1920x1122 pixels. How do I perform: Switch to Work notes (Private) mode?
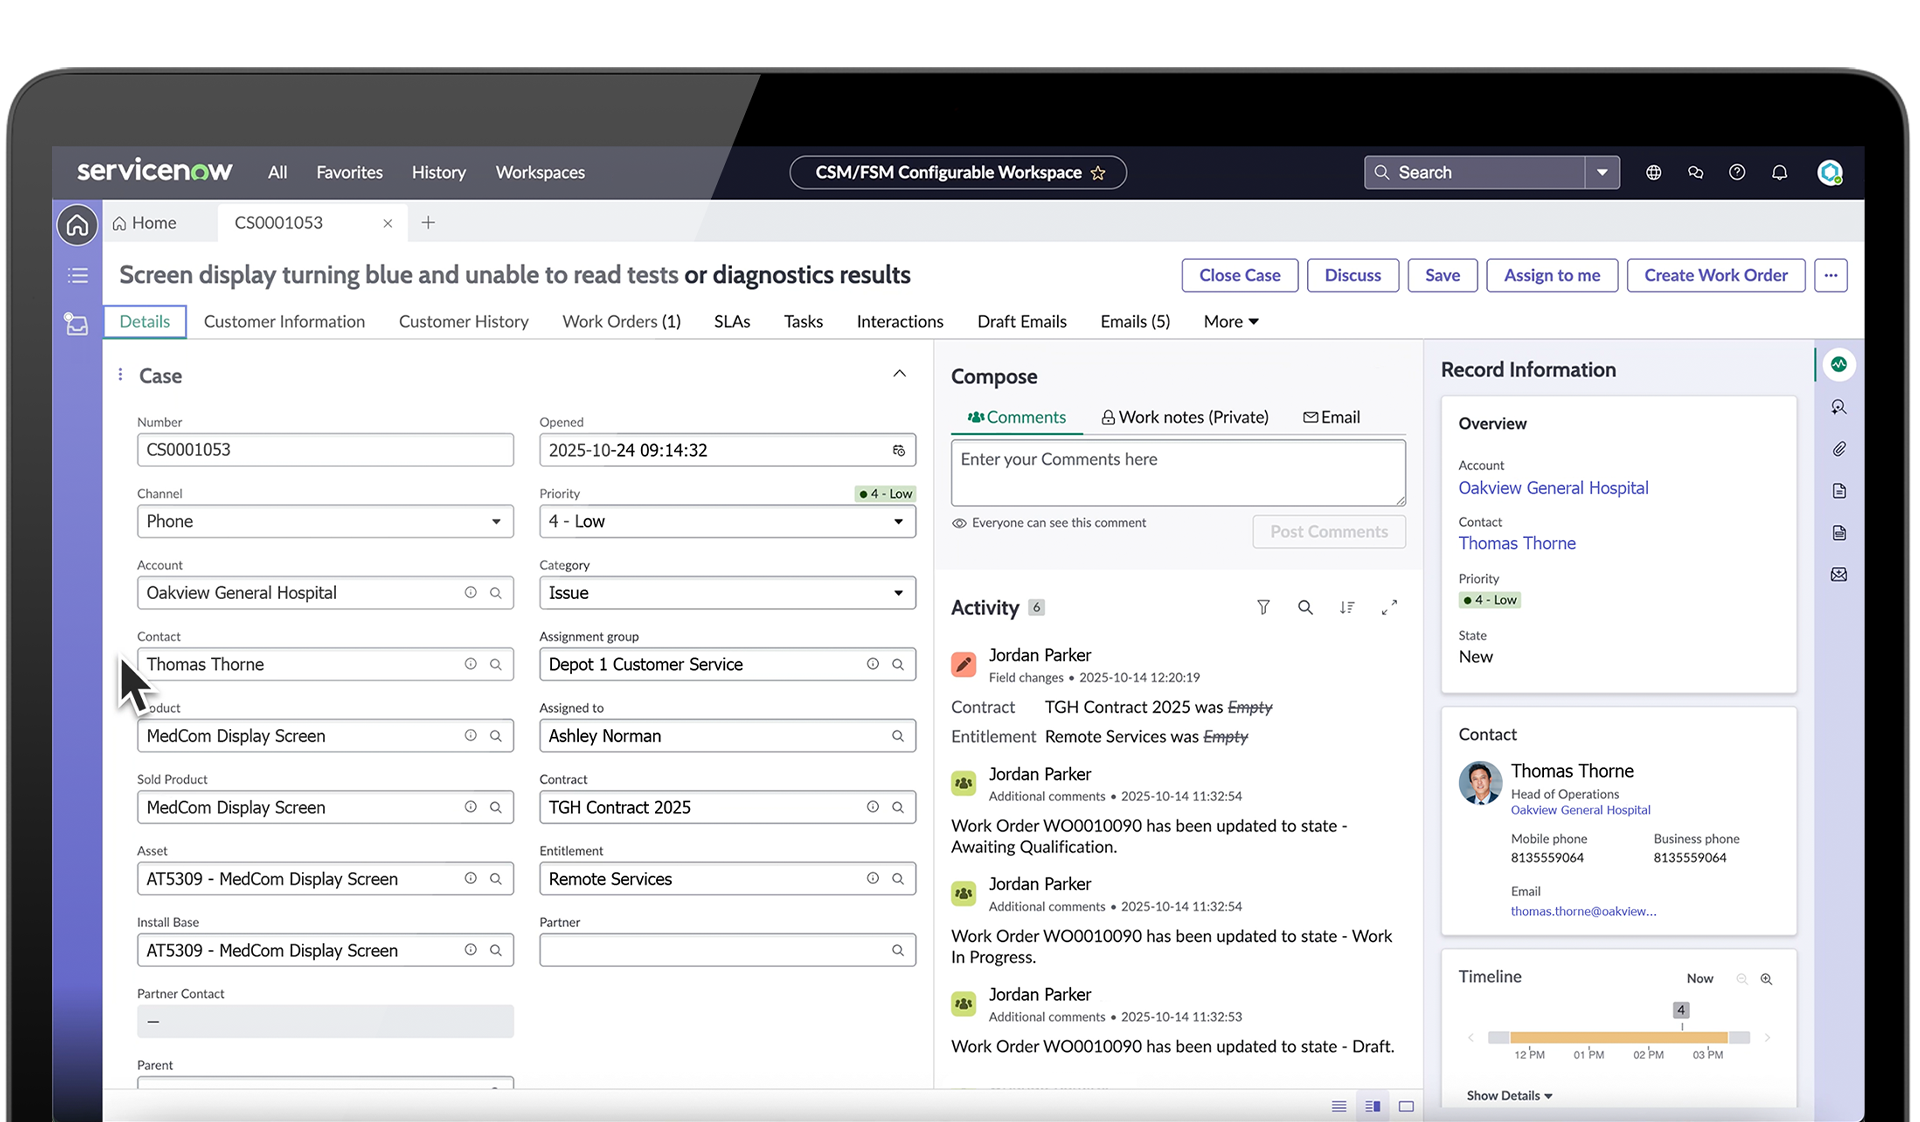coord(1184,417)
